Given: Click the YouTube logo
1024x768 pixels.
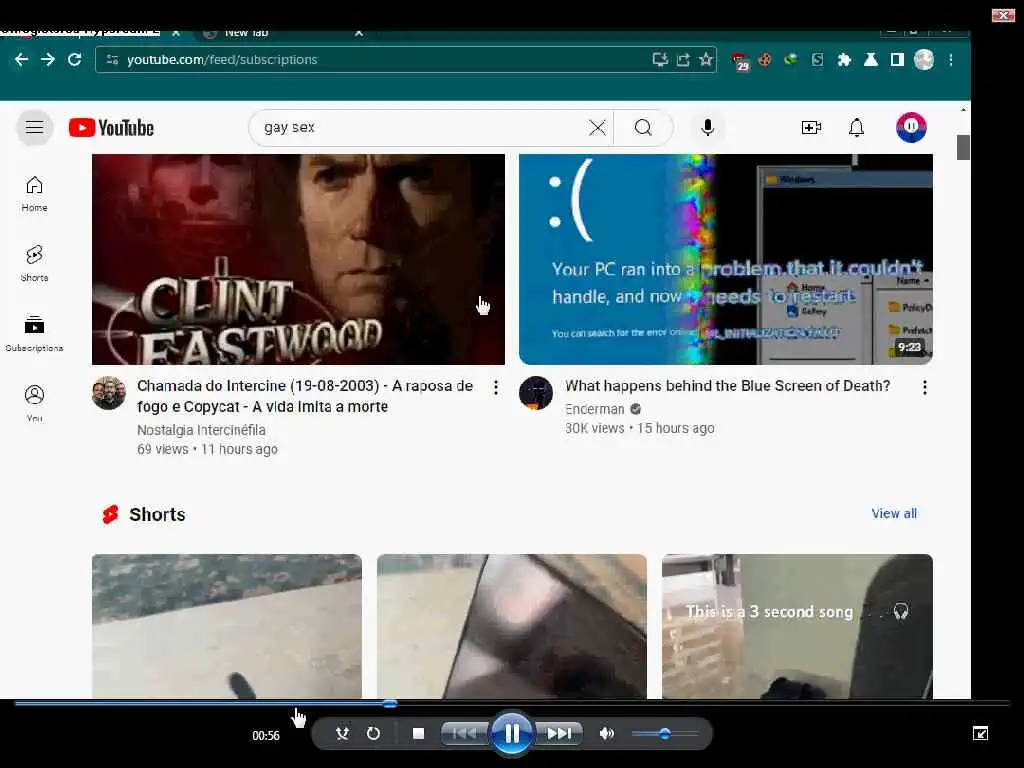Looking at the screenshot, I should click(x=112, y=127).
